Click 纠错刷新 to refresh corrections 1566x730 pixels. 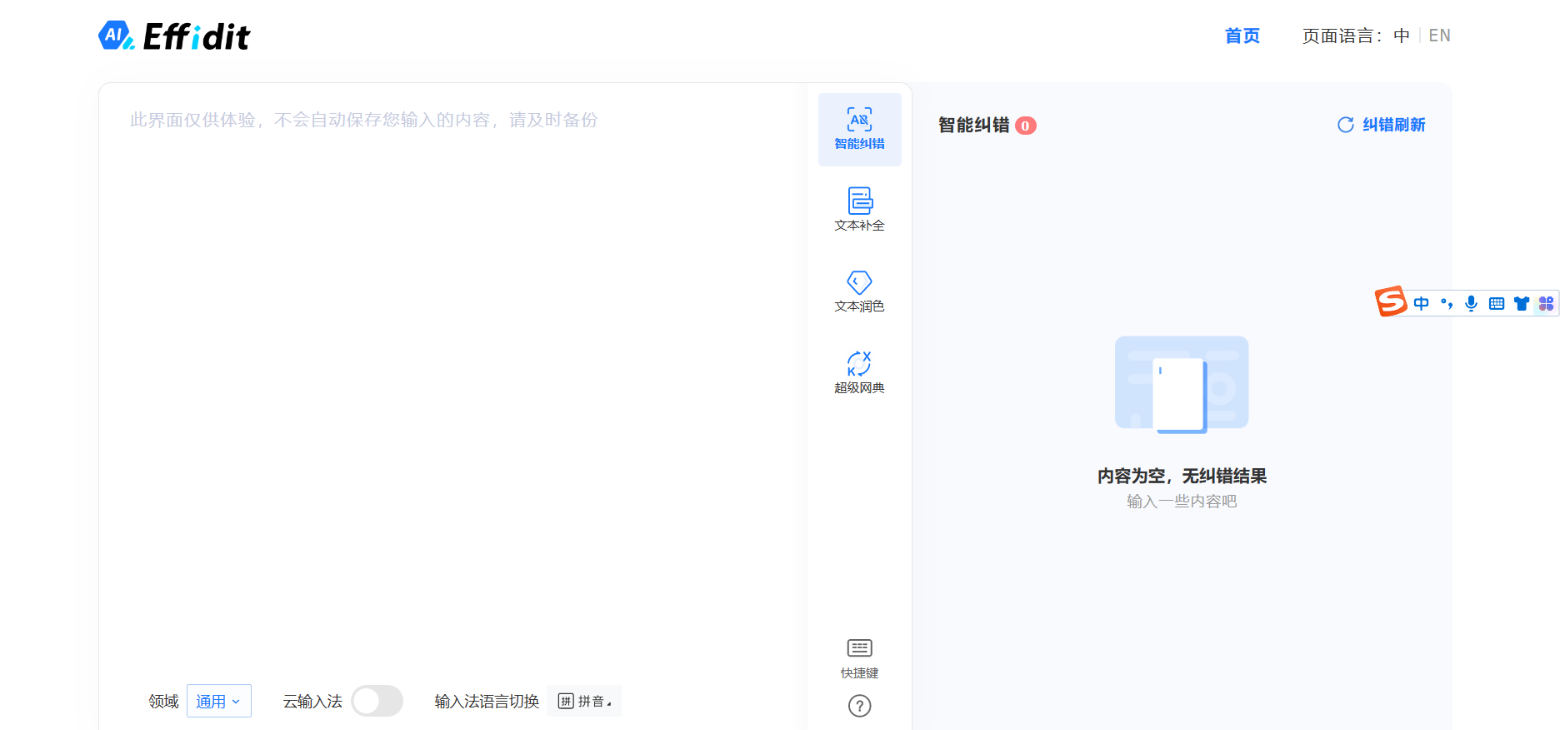(1391, 125)
